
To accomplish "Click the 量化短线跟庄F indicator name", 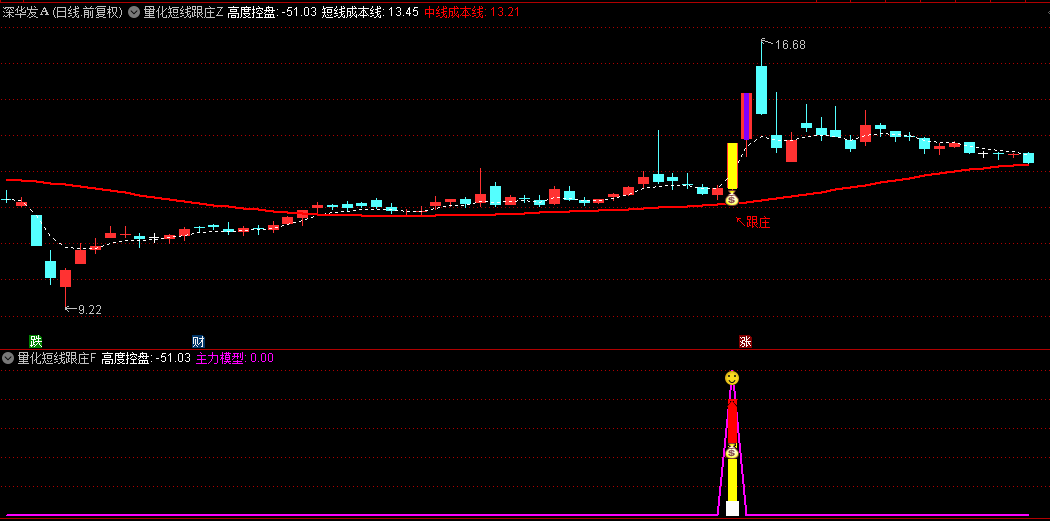I will 58,358.
